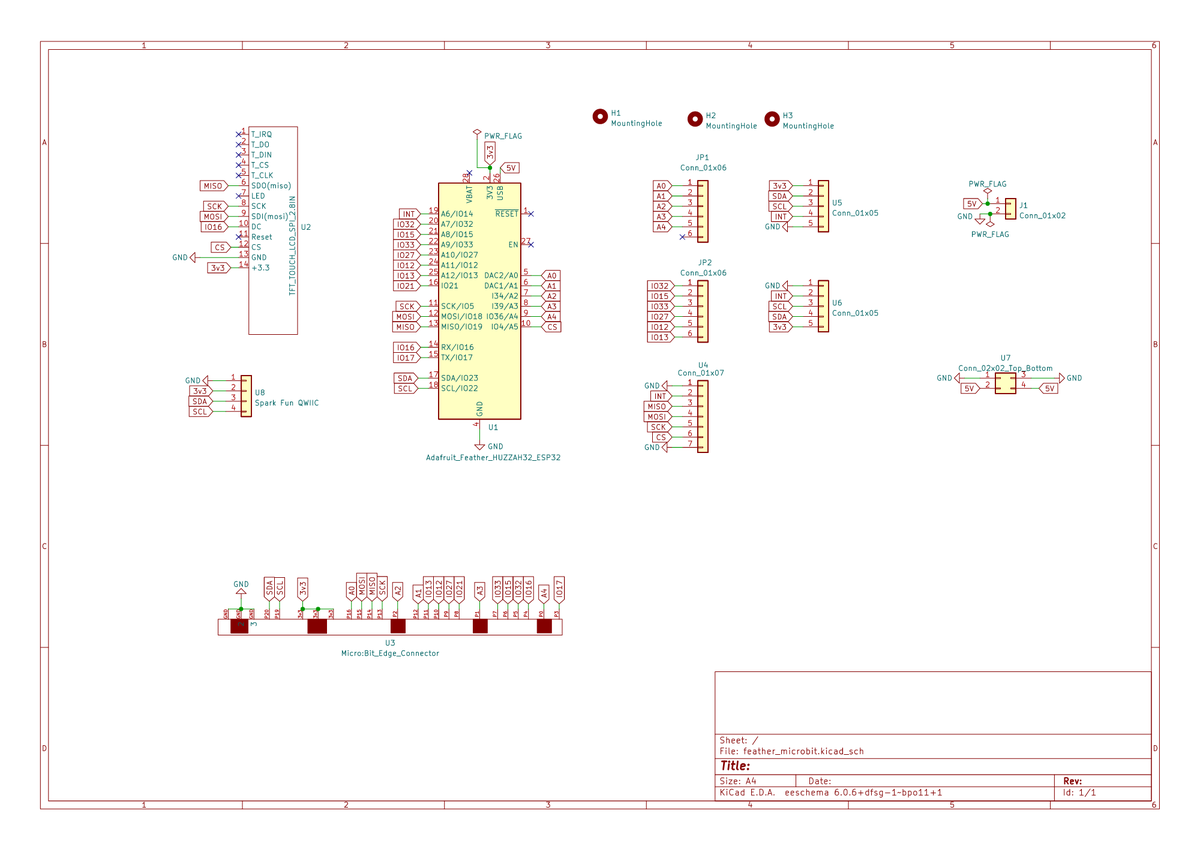
Task: Pick the U4 seven-pin connector symbol
Action: pos(703,416)
